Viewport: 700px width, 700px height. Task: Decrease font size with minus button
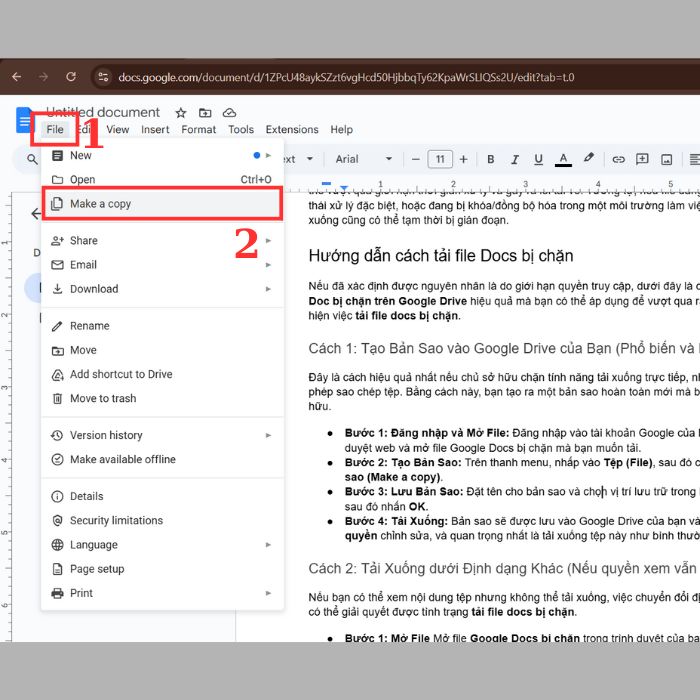[416, 159]
